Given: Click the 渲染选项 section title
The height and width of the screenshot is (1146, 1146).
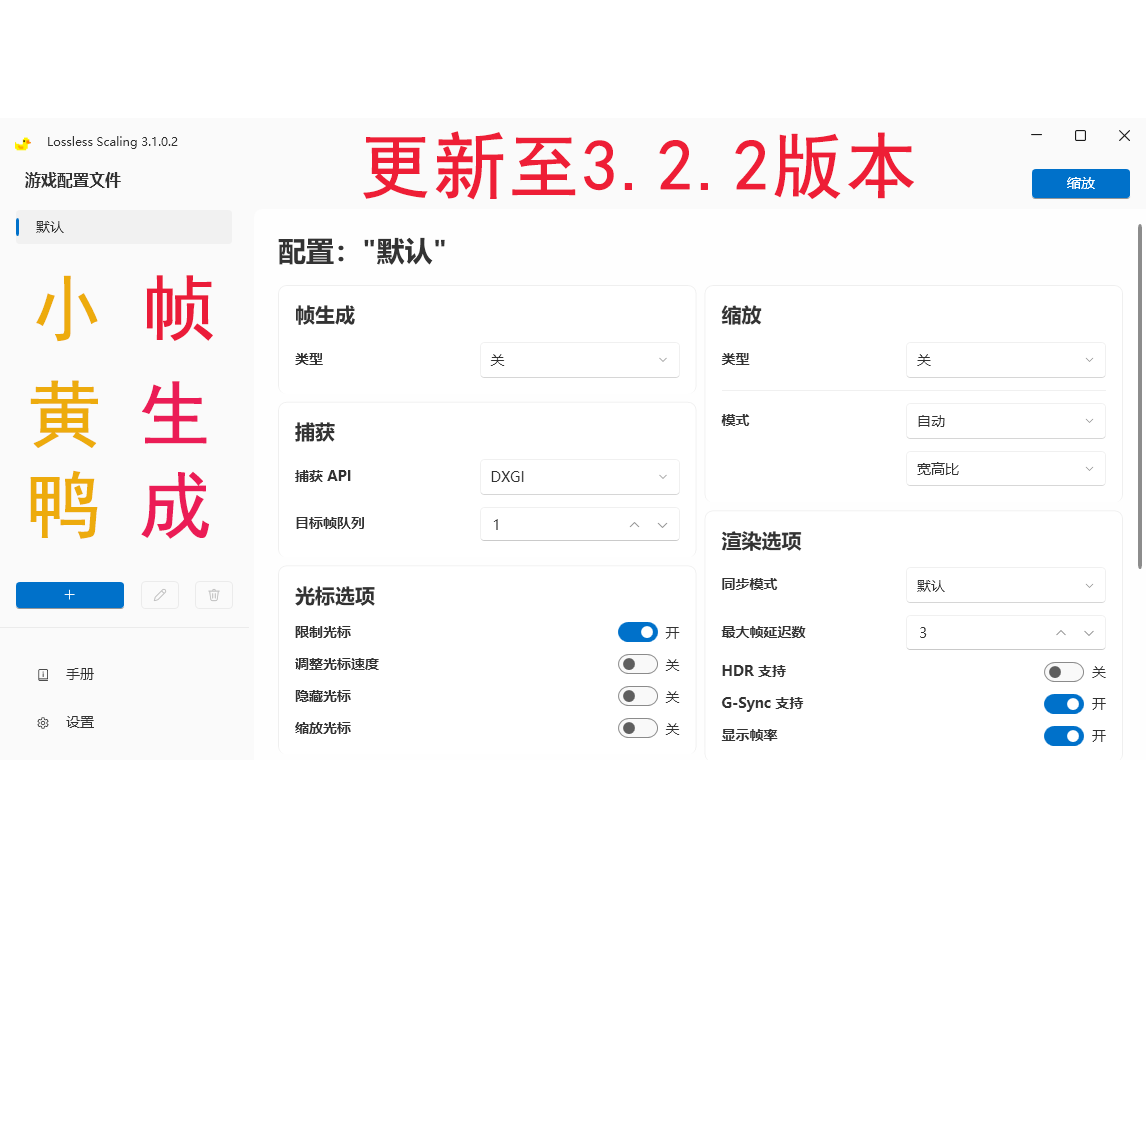Looking at the screenshot, I should pos(761,542).
